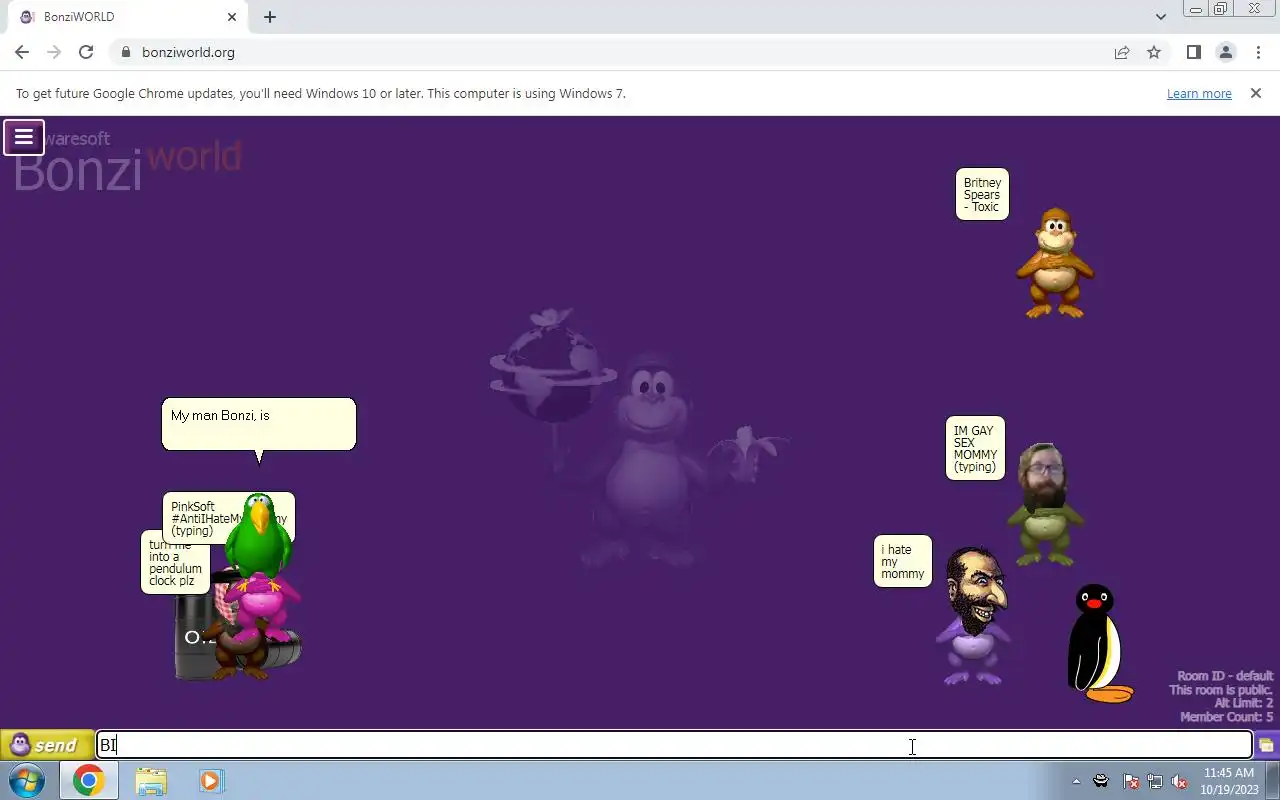Select the BonziWORLD browser tab
Image resolution: width=1280 pixels, height=800 pixels.
[x=125, y=17]
